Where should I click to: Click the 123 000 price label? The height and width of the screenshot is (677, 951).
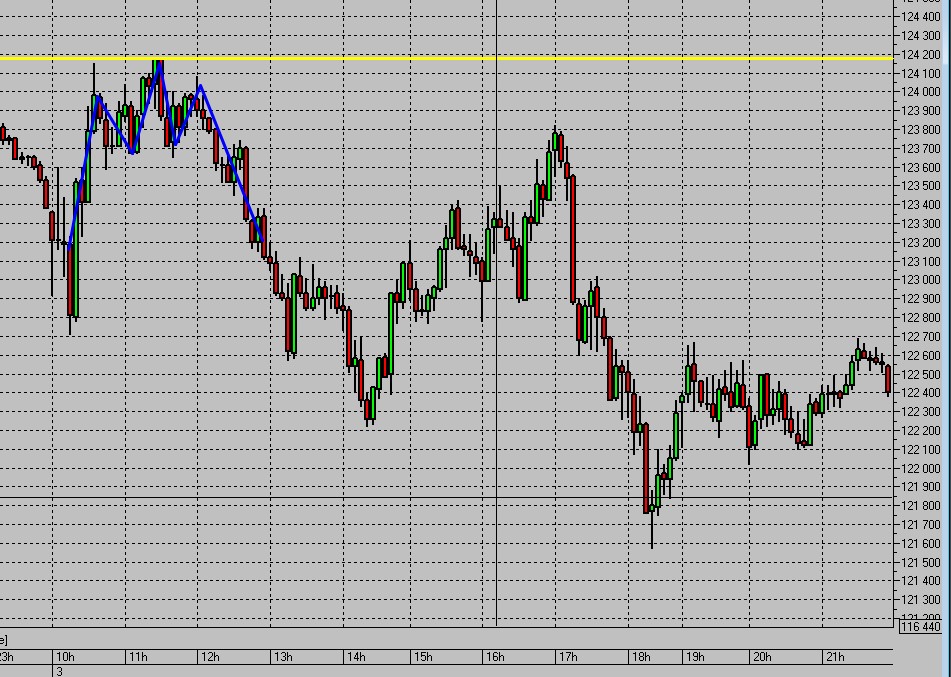pyautogui.click(x=920, y=280)
